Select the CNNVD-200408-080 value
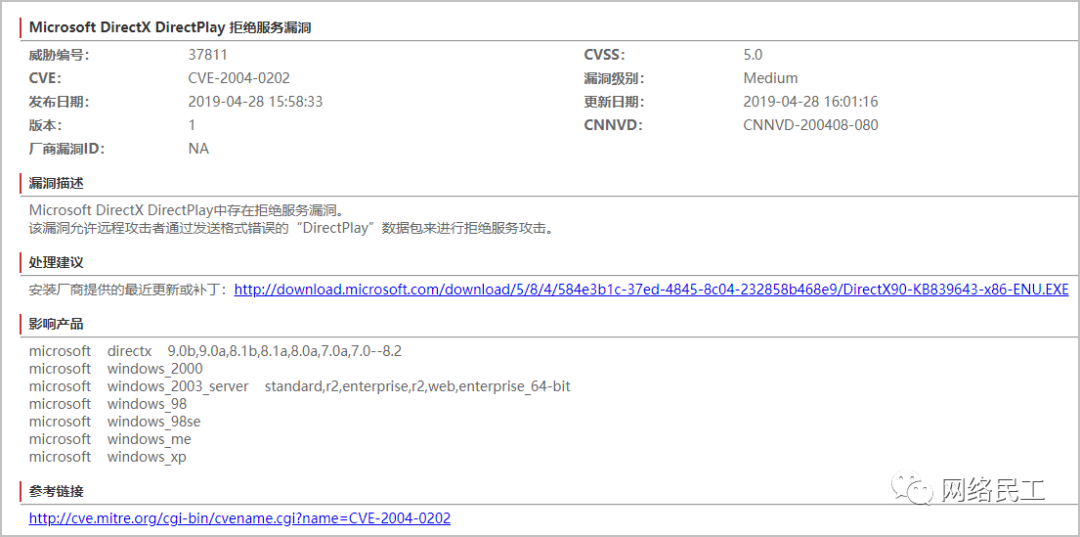This screenshot has height=537, width=1080. pyautogui.click(x=811, y=125)
